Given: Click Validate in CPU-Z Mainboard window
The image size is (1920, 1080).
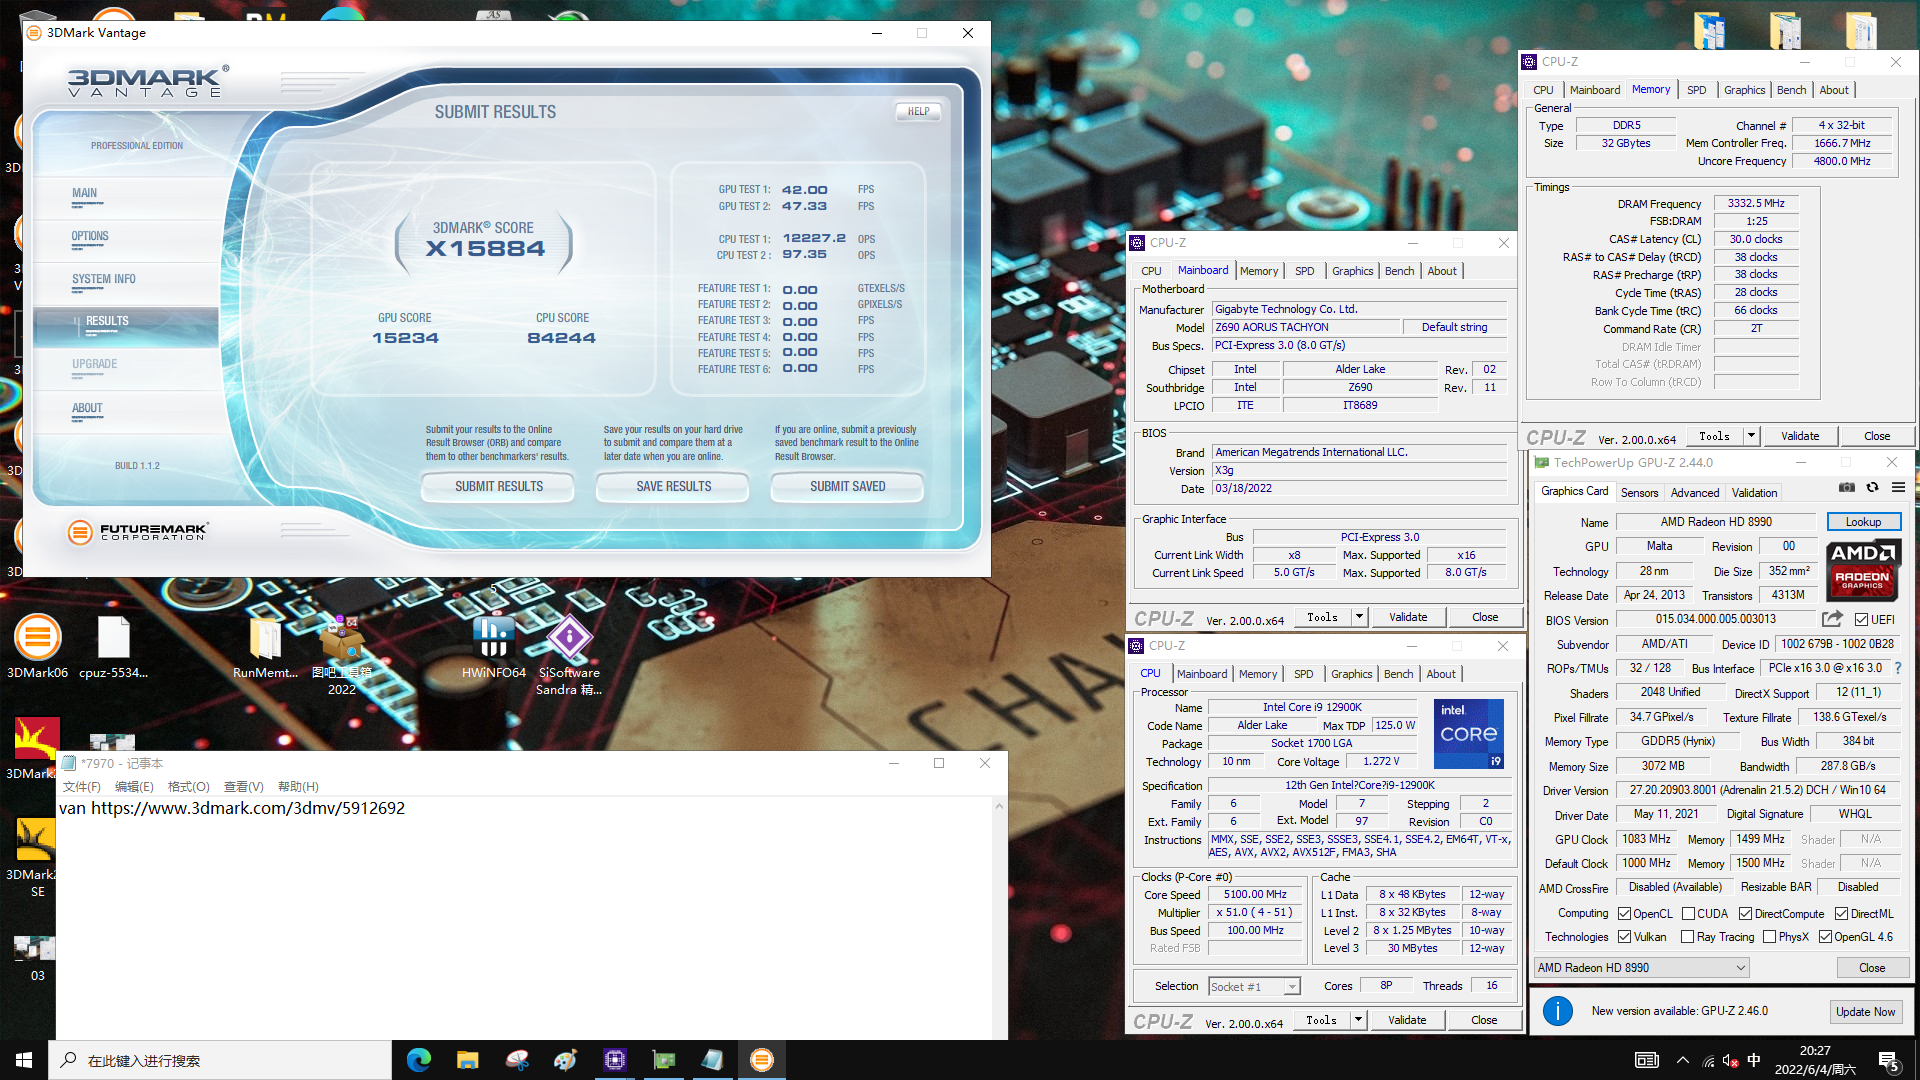Looking at the screenshot, I should point(1408,617).
